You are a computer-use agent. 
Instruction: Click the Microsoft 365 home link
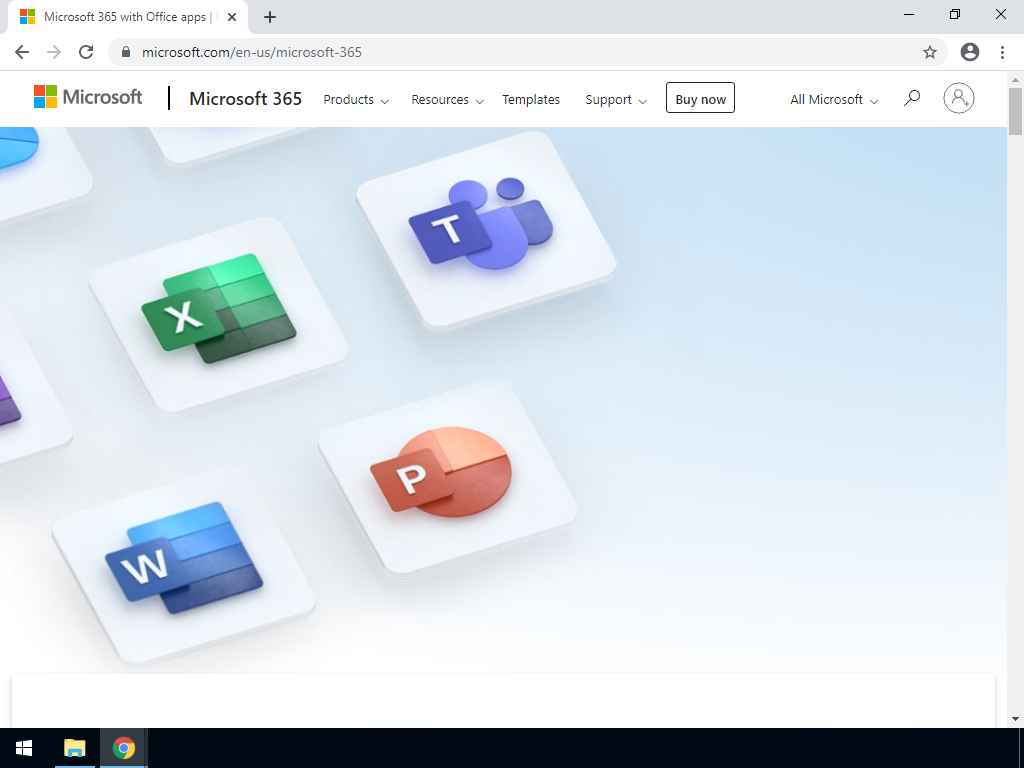[246, 99]
